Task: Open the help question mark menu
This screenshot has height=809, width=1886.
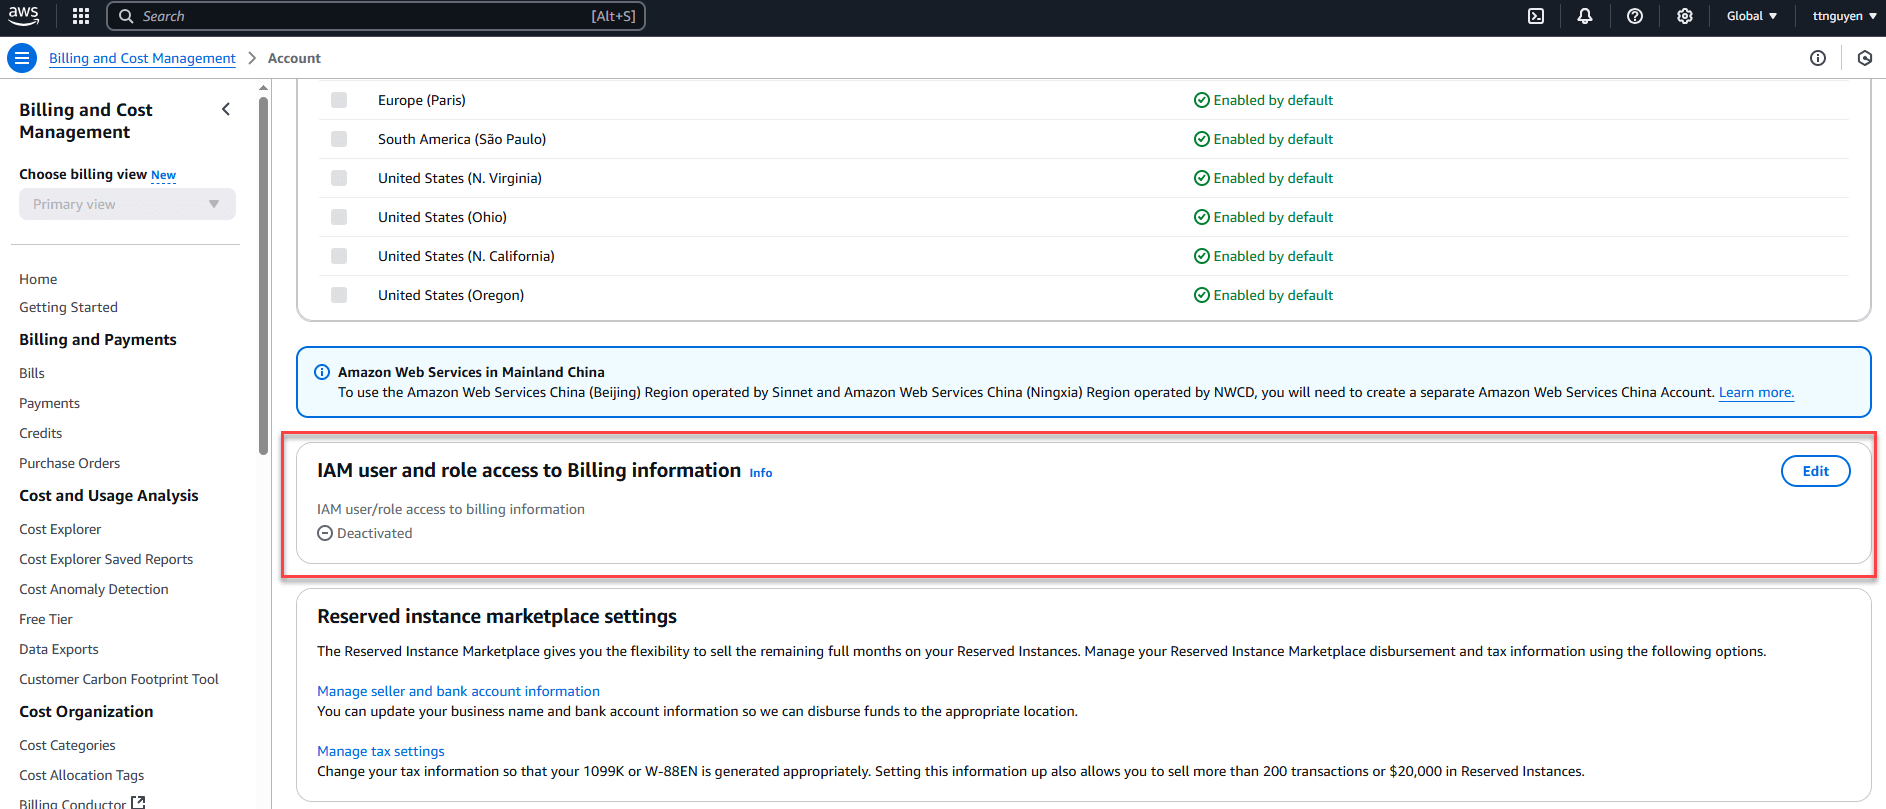Action: coord(1635,16)
